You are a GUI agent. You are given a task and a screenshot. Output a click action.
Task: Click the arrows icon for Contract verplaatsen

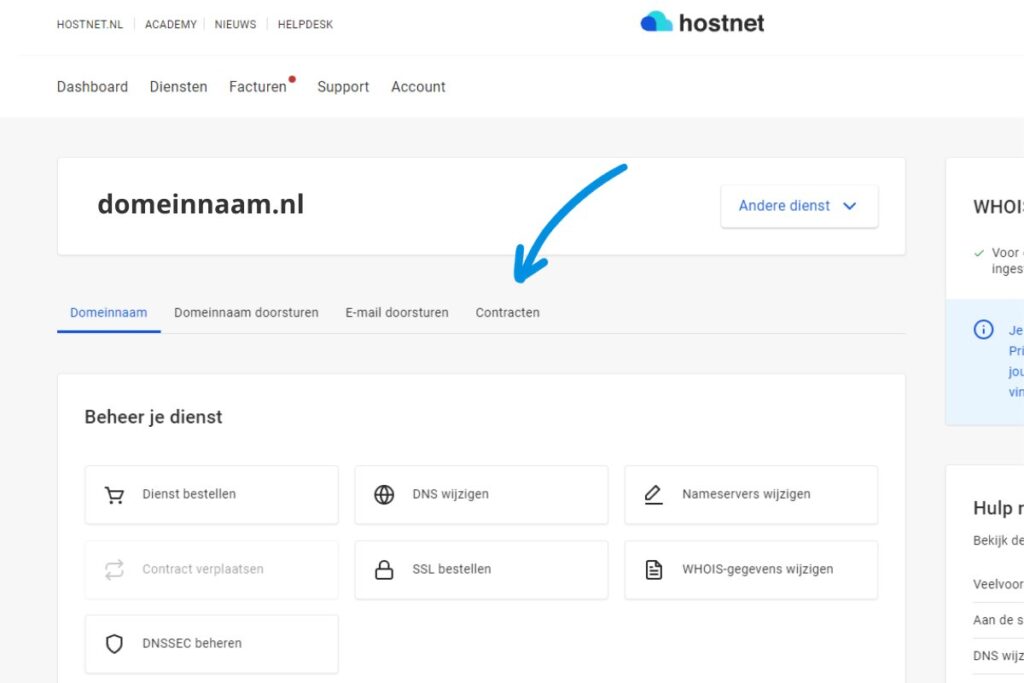coord(114,570)
